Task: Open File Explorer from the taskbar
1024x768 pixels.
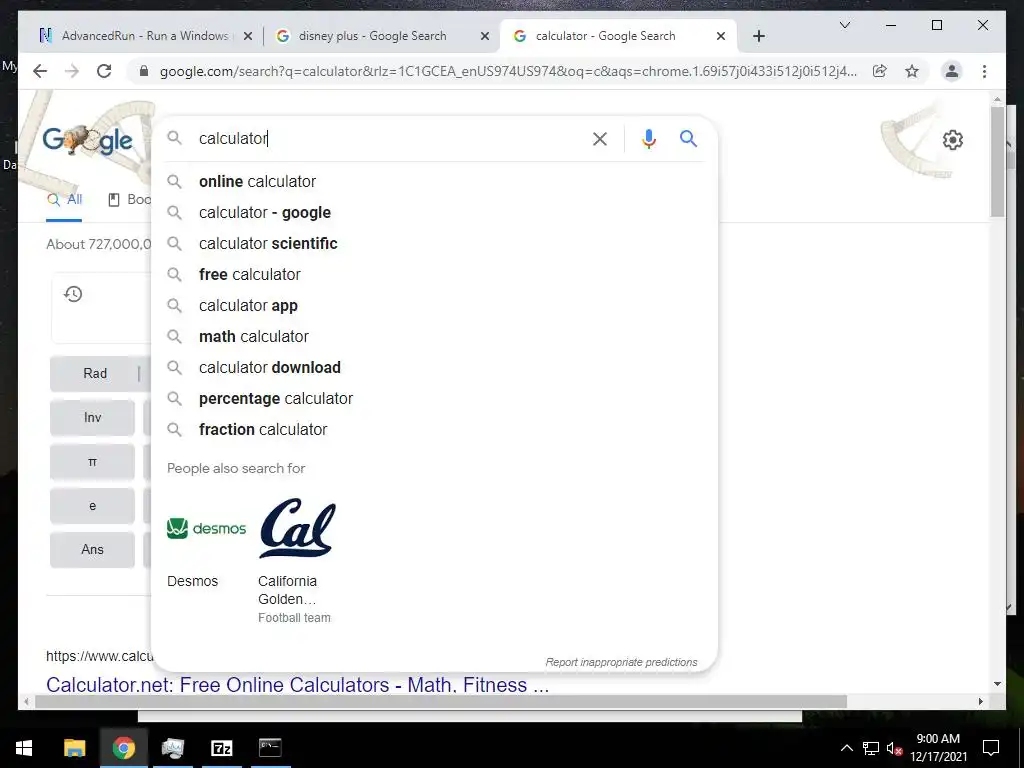Action: pyautogui.click(x=74, y=748)
